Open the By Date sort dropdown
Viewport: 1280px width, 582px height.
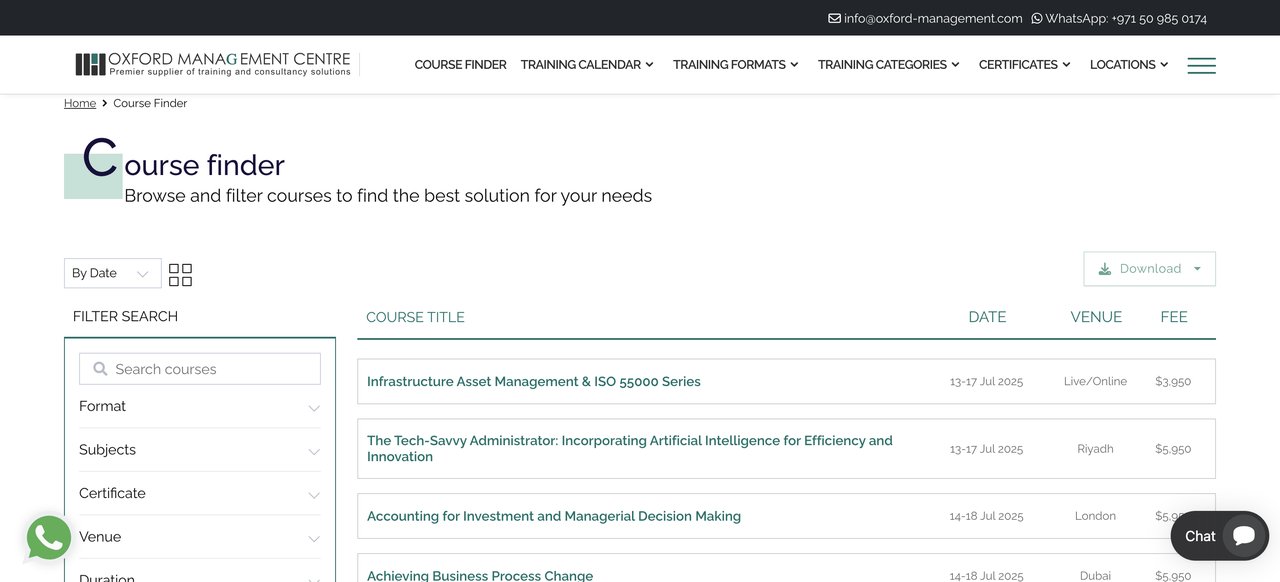point(112,273)
